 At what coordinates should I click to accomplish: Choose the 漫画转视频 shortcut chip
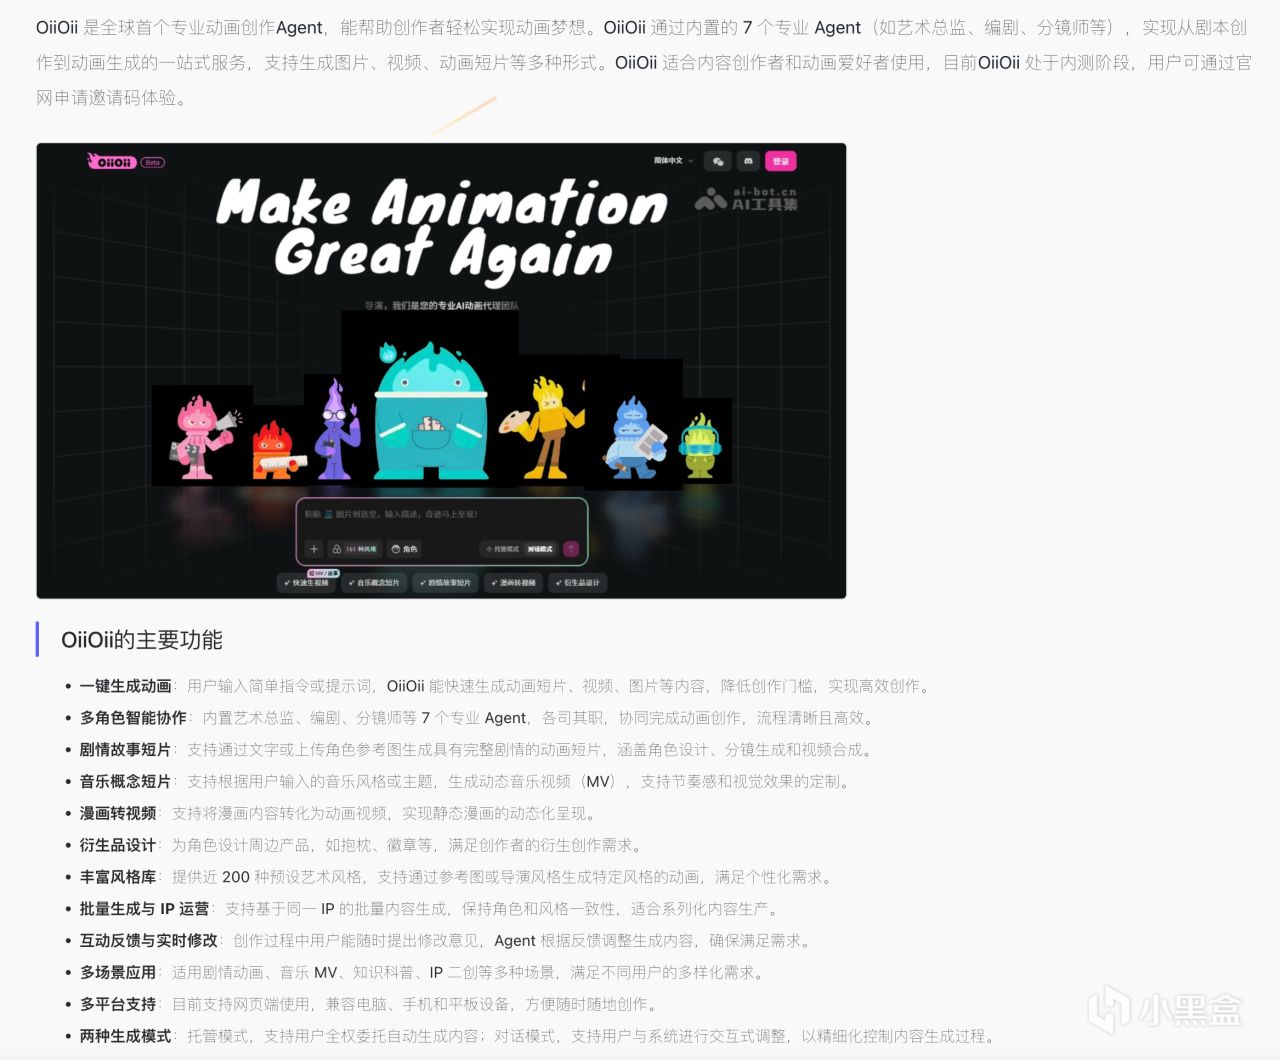(x=513, y=583)
